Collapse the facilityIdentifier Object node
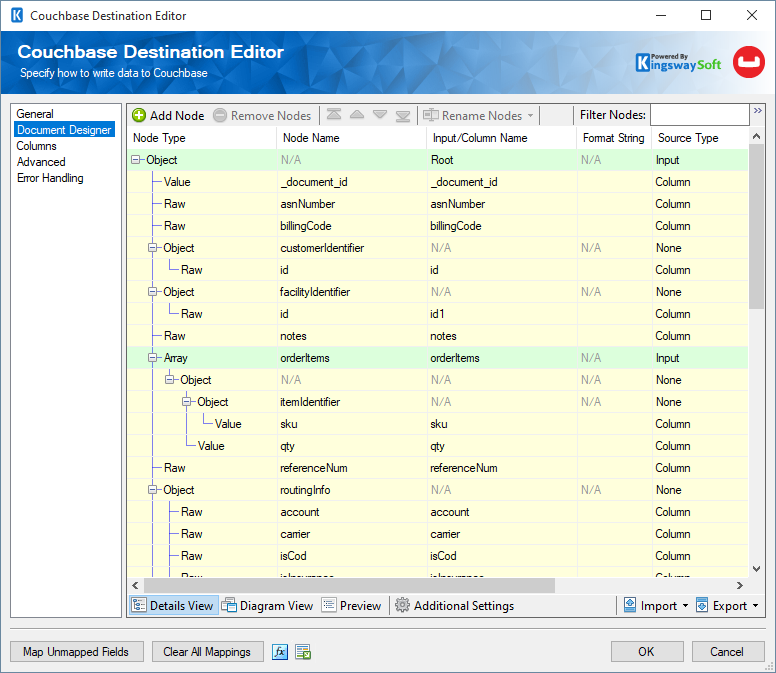The width and height of the screenshot is (776, 673). click(x=152, y=292)
